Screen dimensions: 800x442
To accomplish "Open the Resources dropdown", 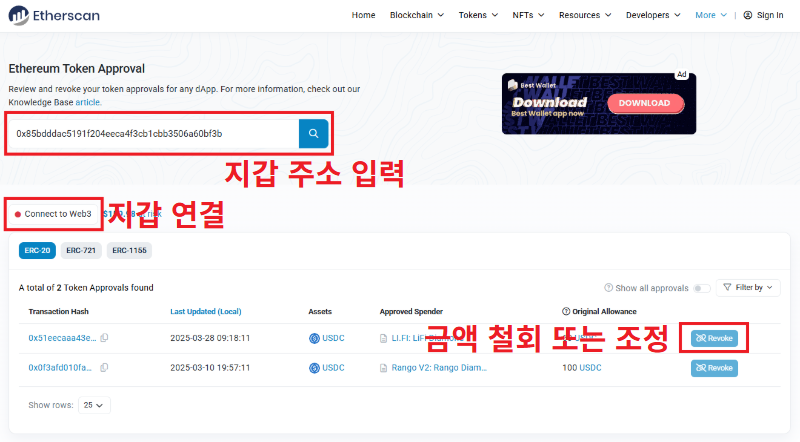I will [585, 15].
